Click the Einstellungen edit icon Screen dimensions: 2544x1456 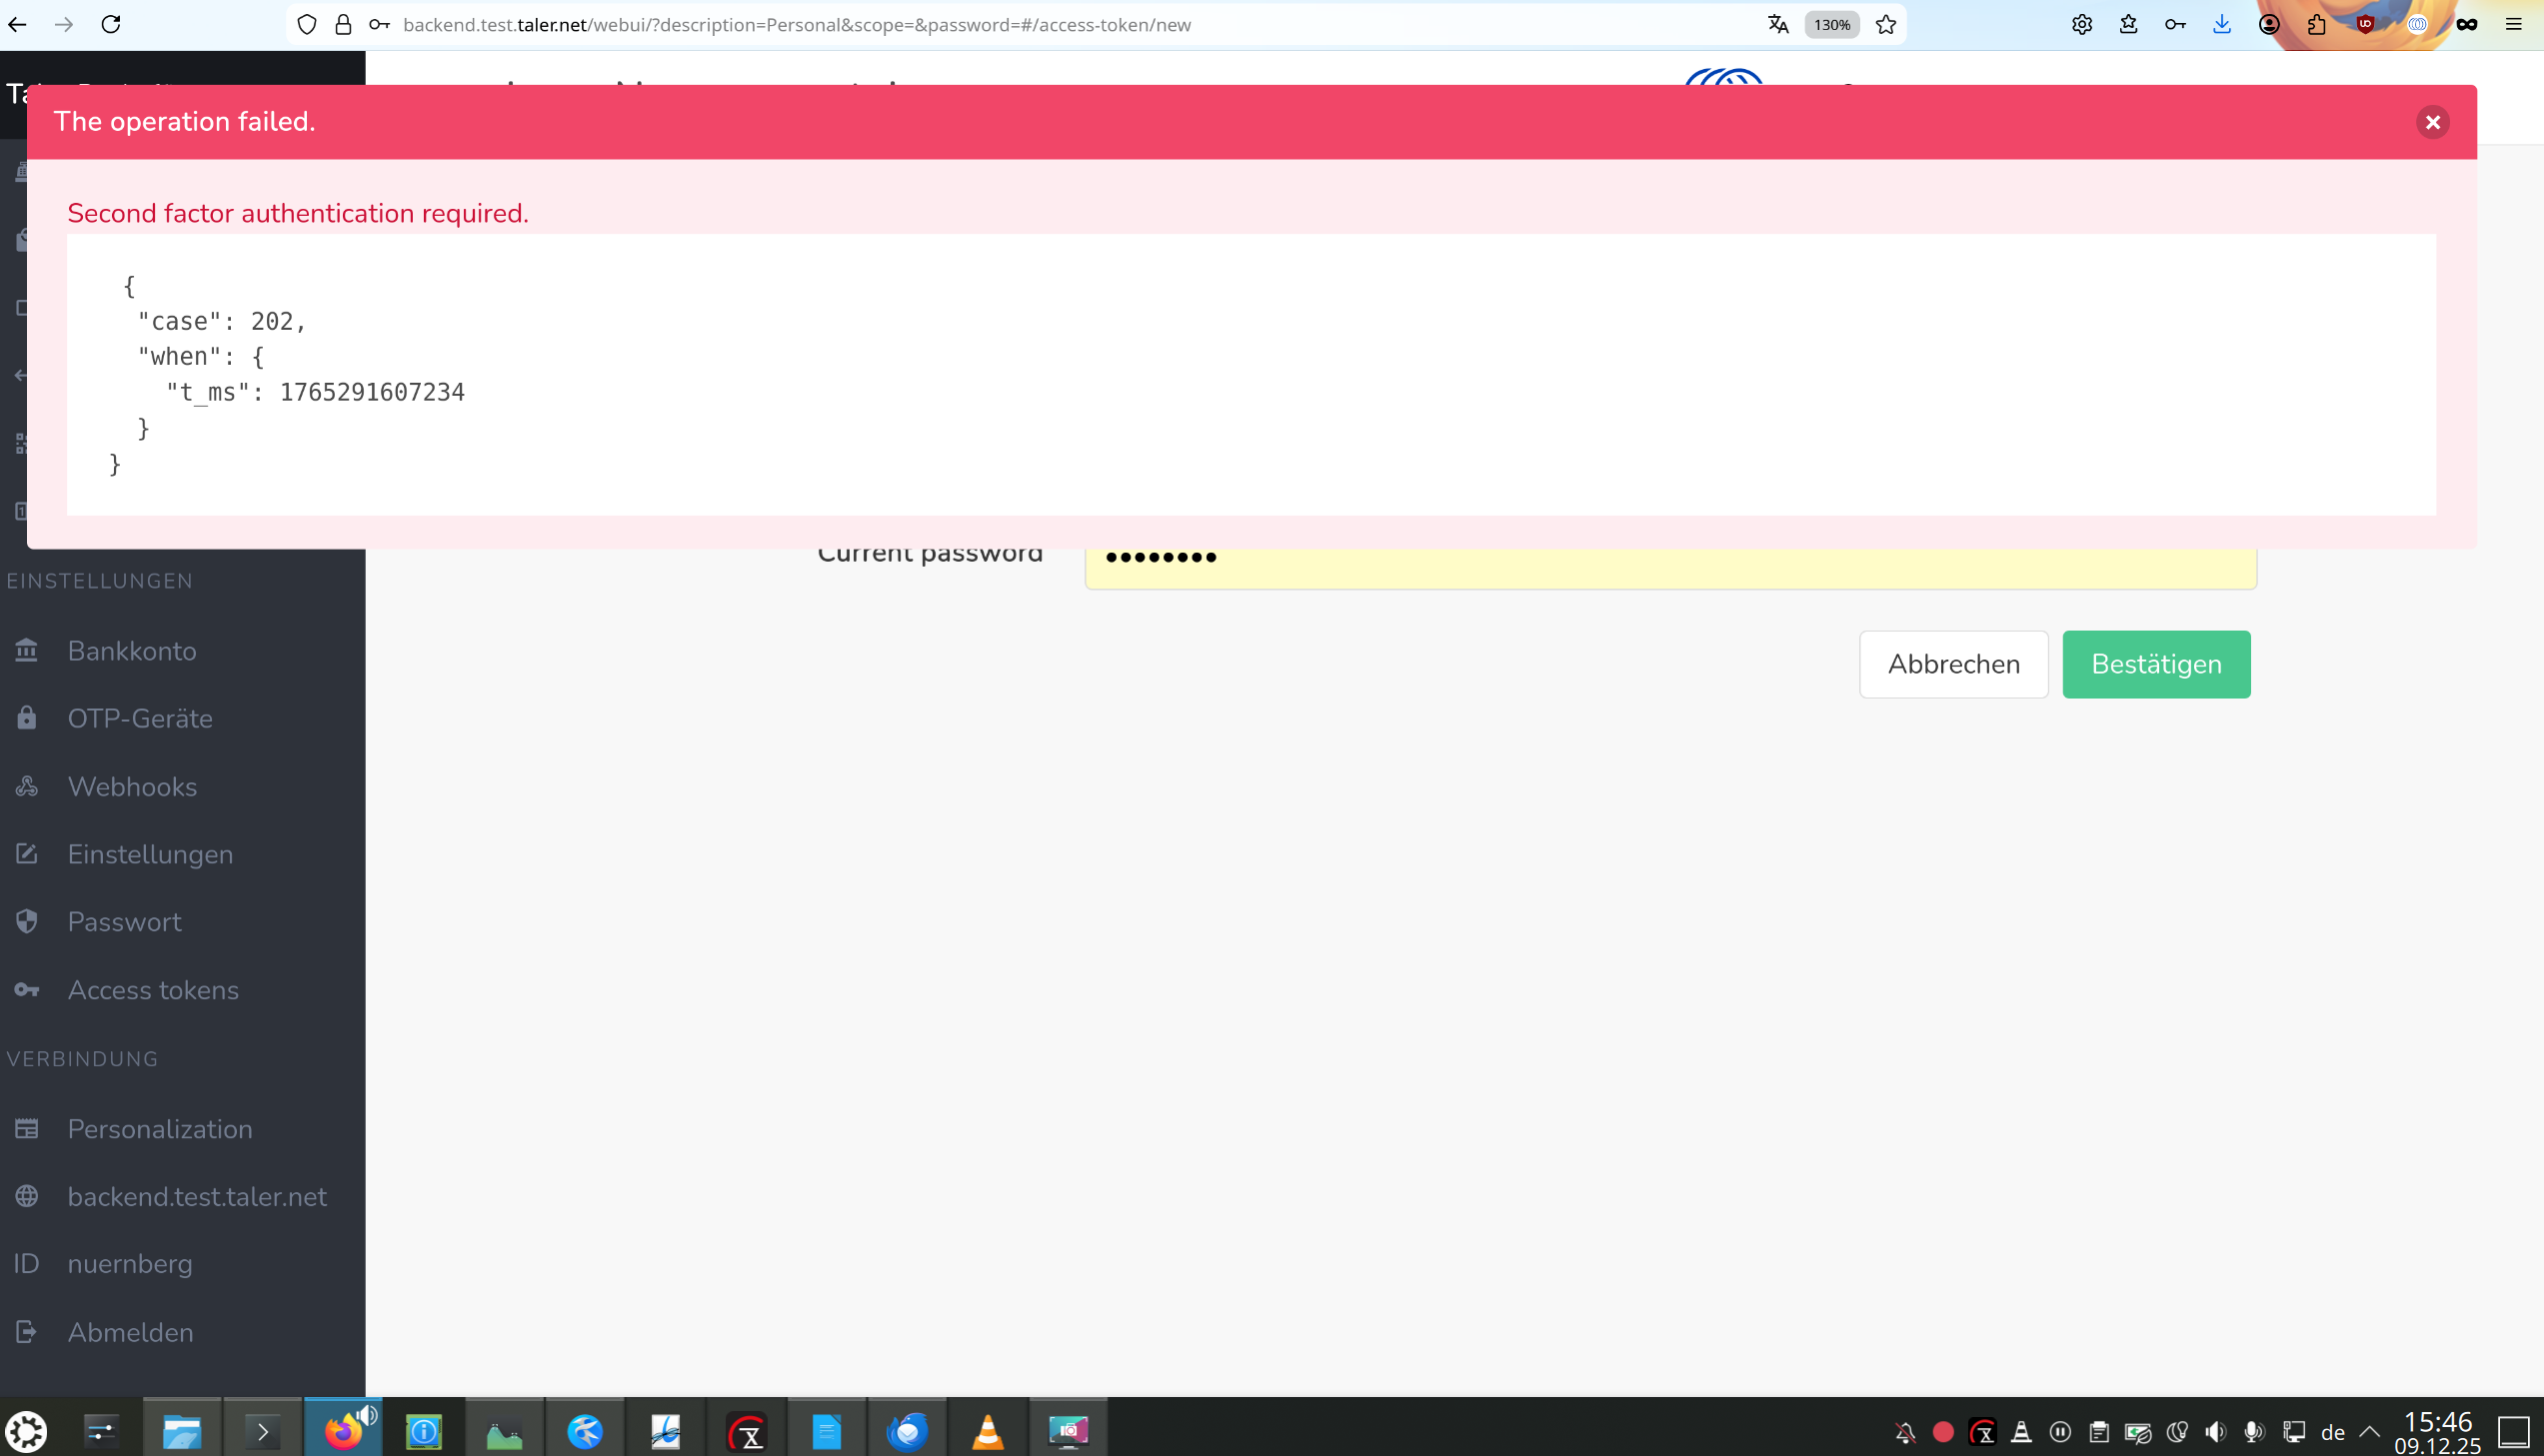[27, 854]
